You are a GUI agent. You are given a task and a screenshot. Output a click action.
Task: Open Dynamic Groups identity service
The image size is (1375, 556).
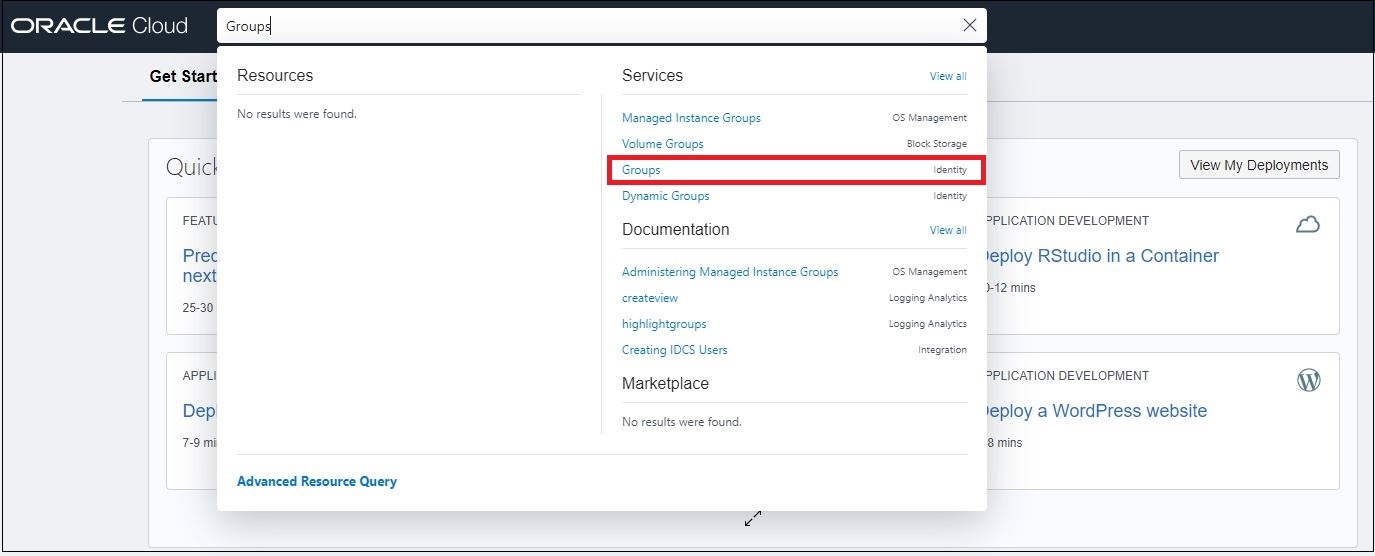click(x=665, y=196)
